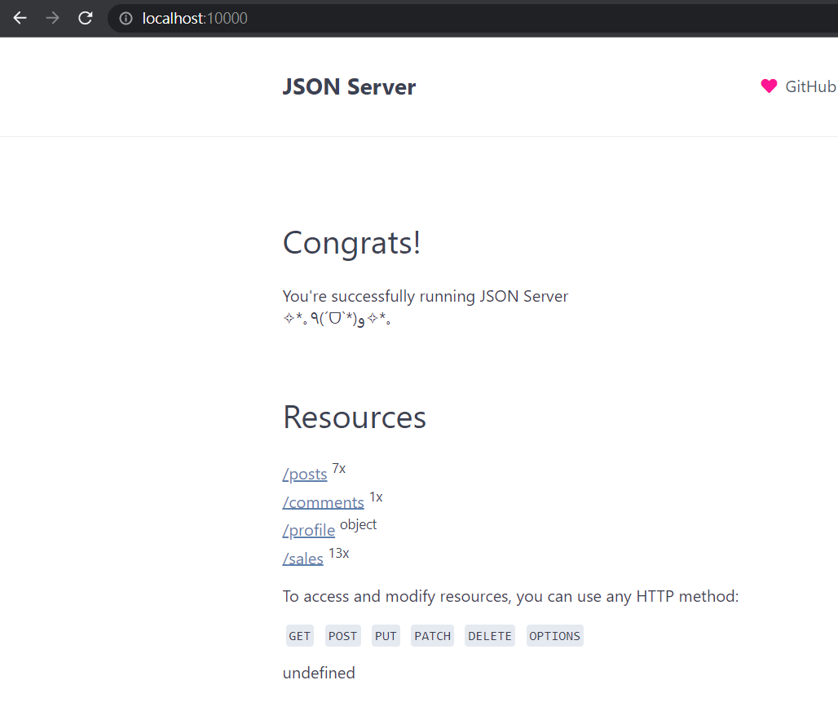Click the '1x' count next to /comments

tap(376, 497)
